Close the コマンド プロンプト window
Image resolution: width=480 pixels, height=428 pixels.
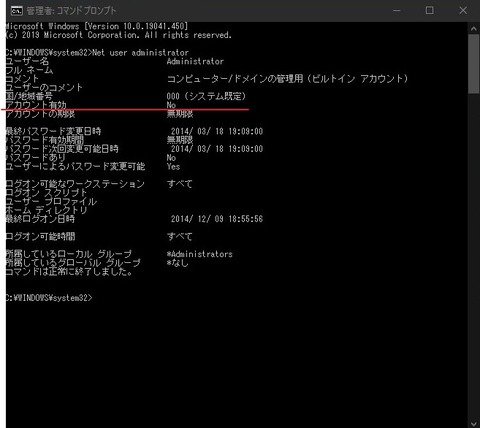tap(463, 11)
